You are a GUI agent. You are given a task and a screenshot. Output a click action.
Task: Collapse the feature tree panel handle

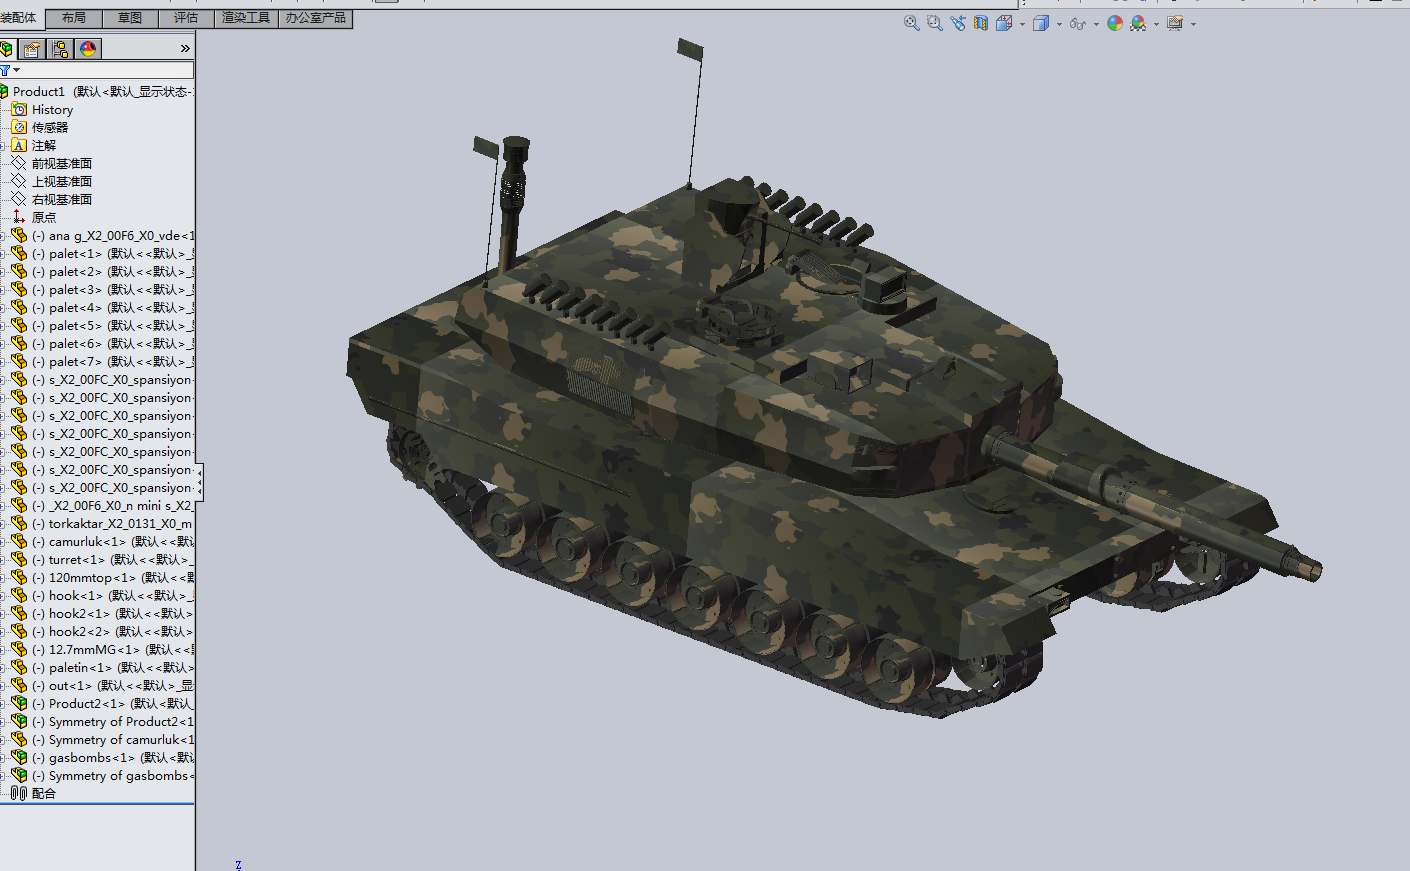pyautogui.click(x=200, y=481)
